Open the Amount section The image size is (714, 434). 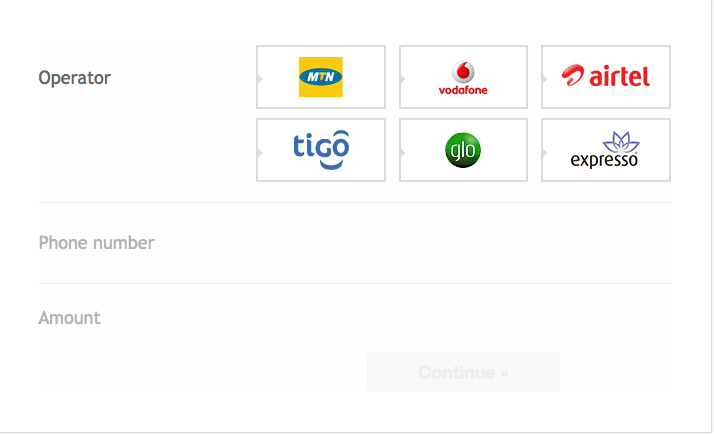355,317
